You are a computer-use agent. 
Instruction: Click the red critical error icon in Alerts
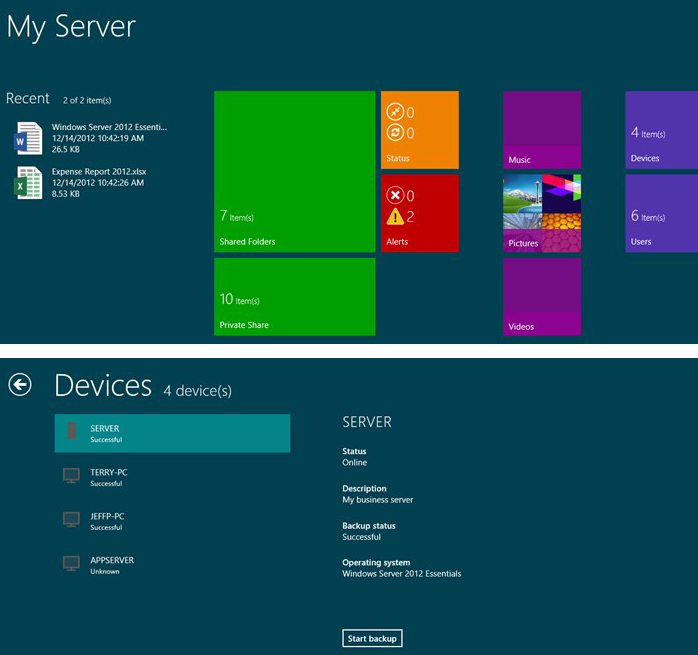[x=394, y=196]
